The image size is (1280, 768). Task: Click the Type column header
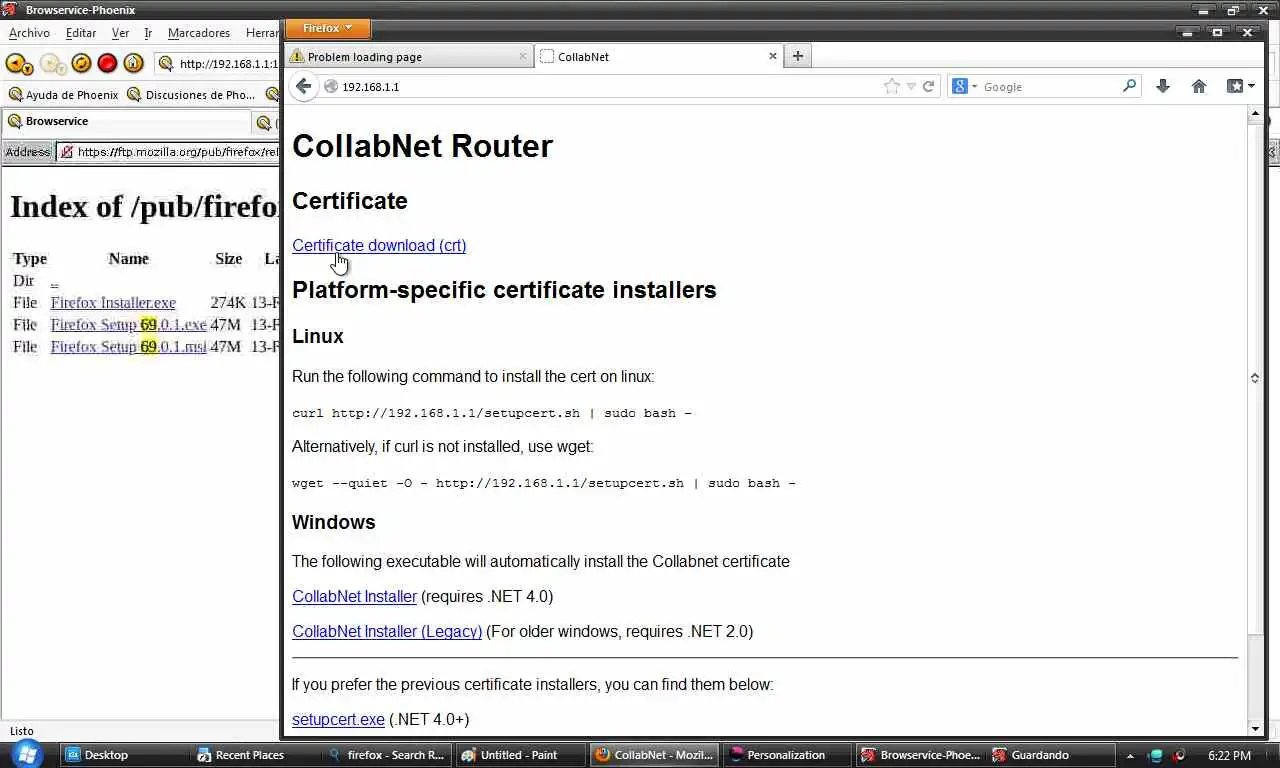(30, 259)
